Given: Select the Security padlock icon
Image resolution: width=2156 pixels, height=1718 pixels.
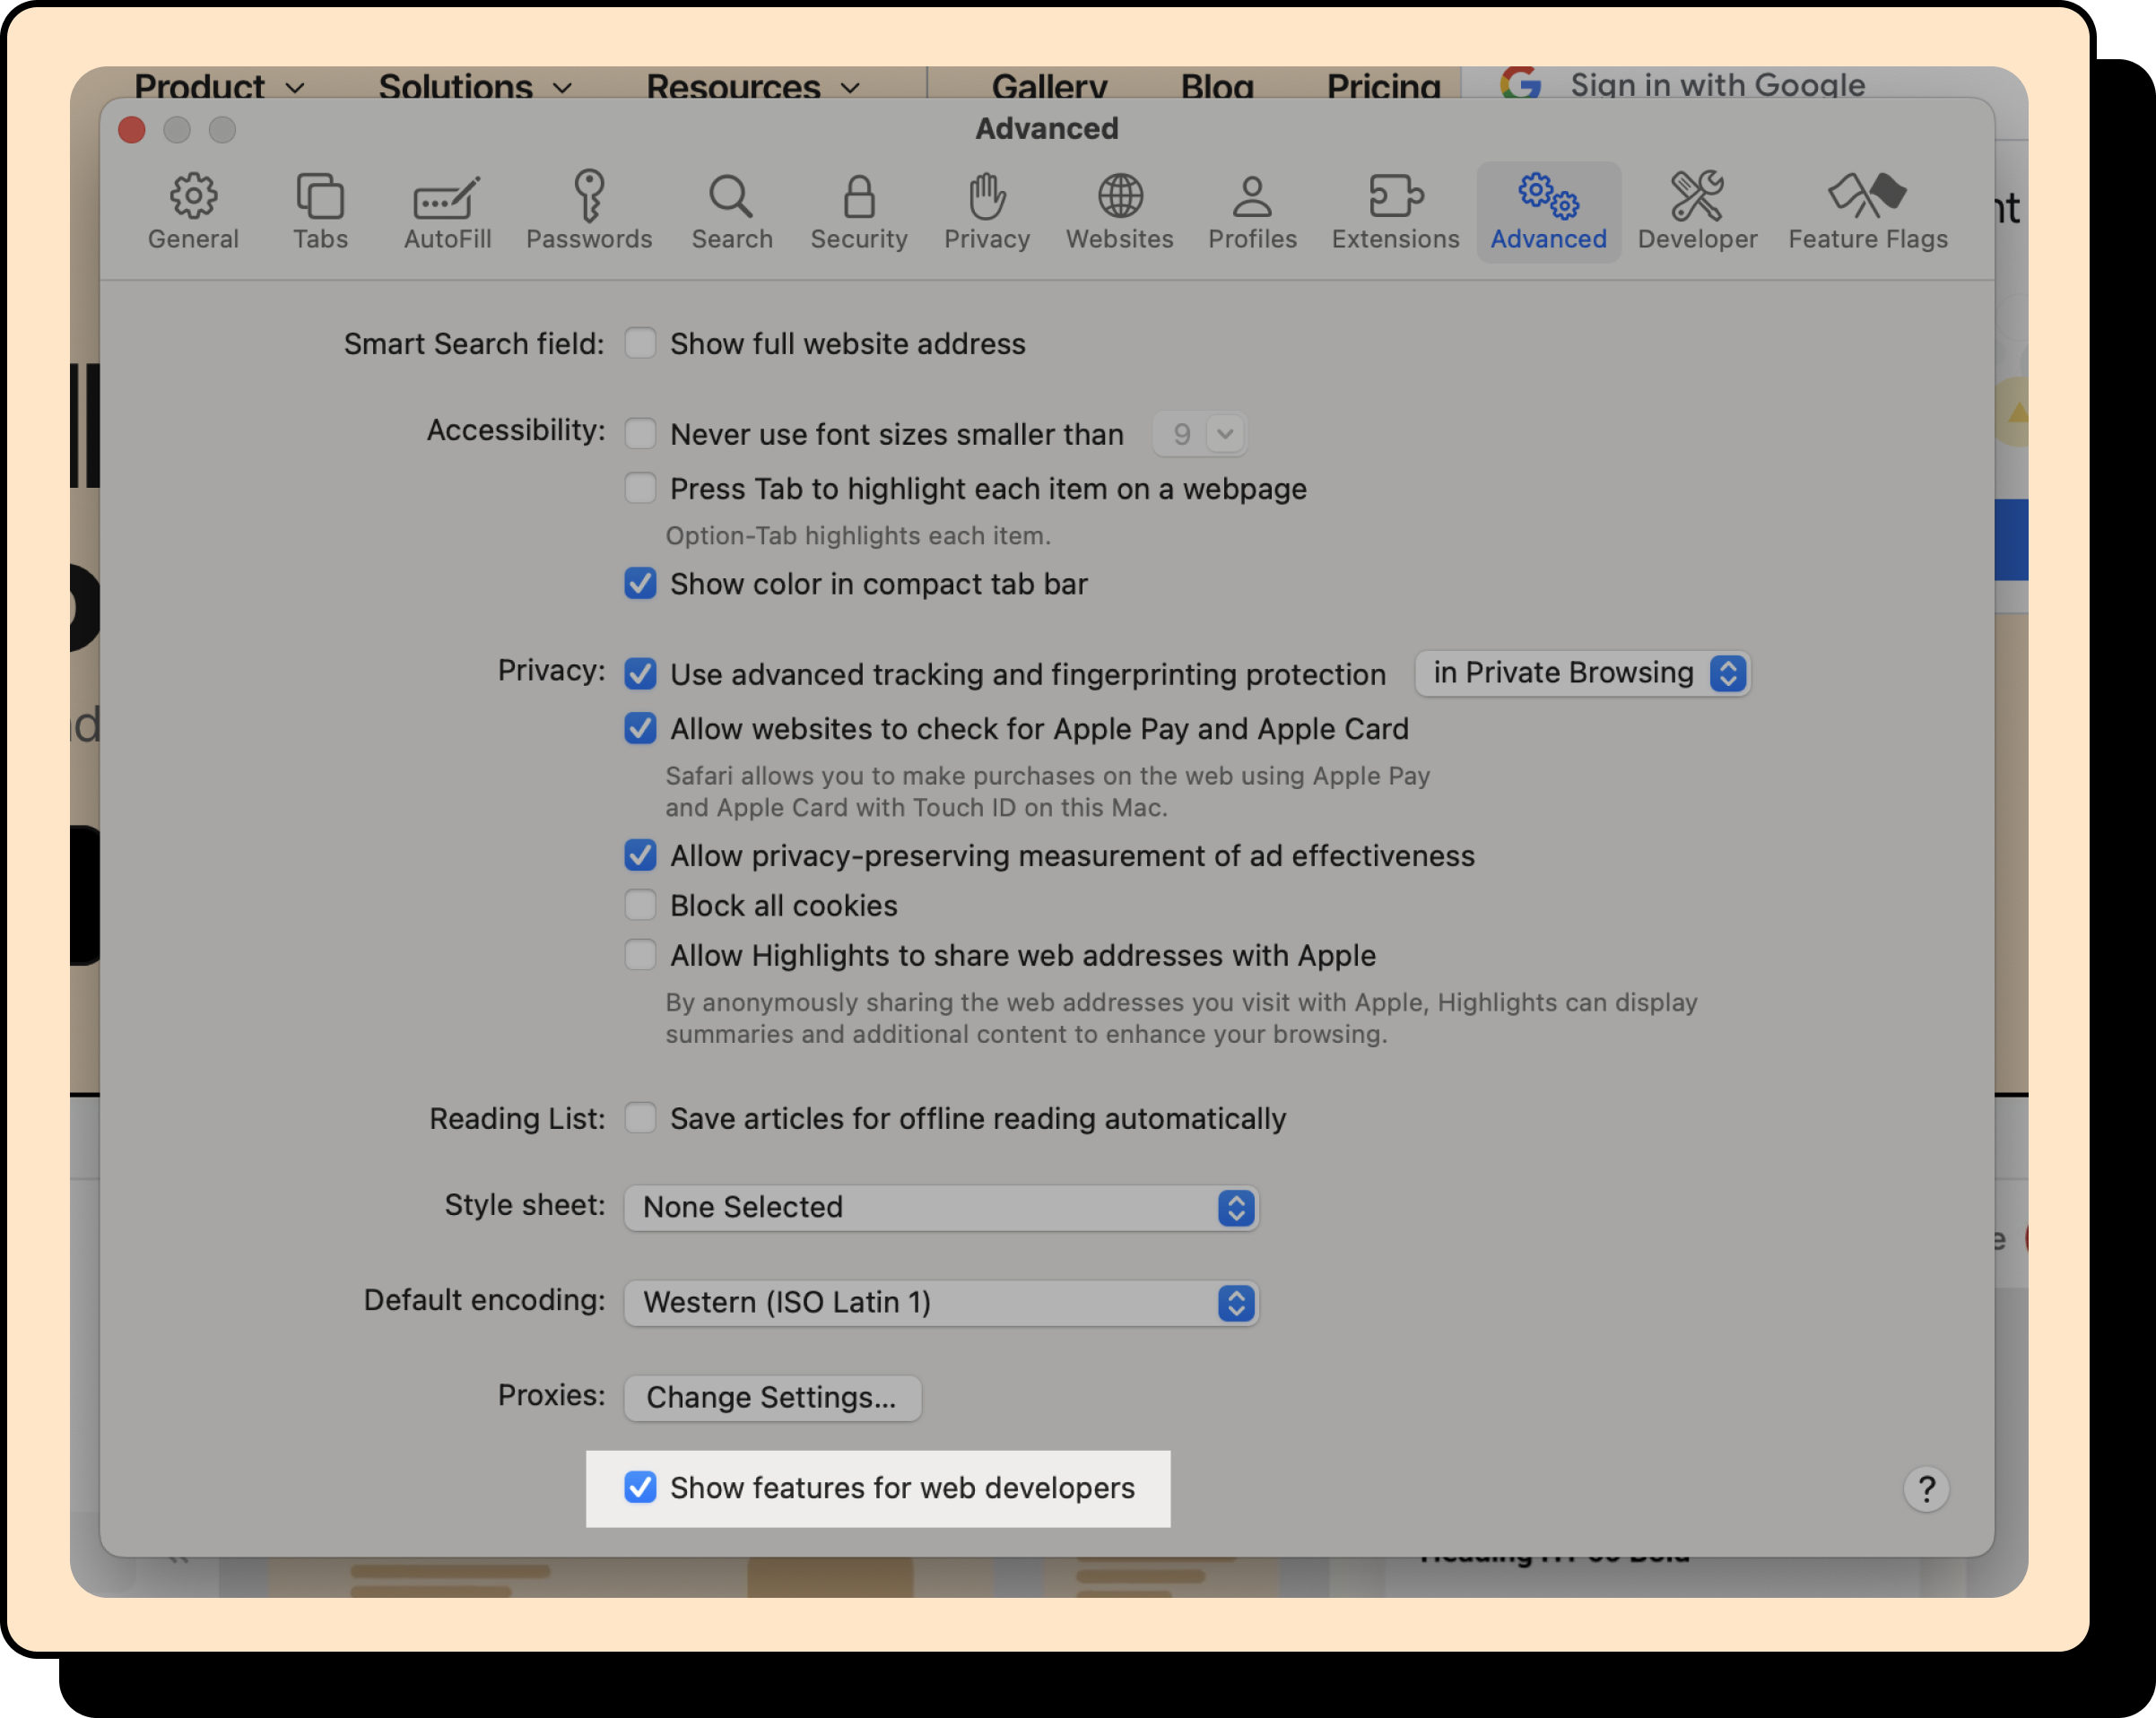Looking at the screenshot, I should point(858,196).
